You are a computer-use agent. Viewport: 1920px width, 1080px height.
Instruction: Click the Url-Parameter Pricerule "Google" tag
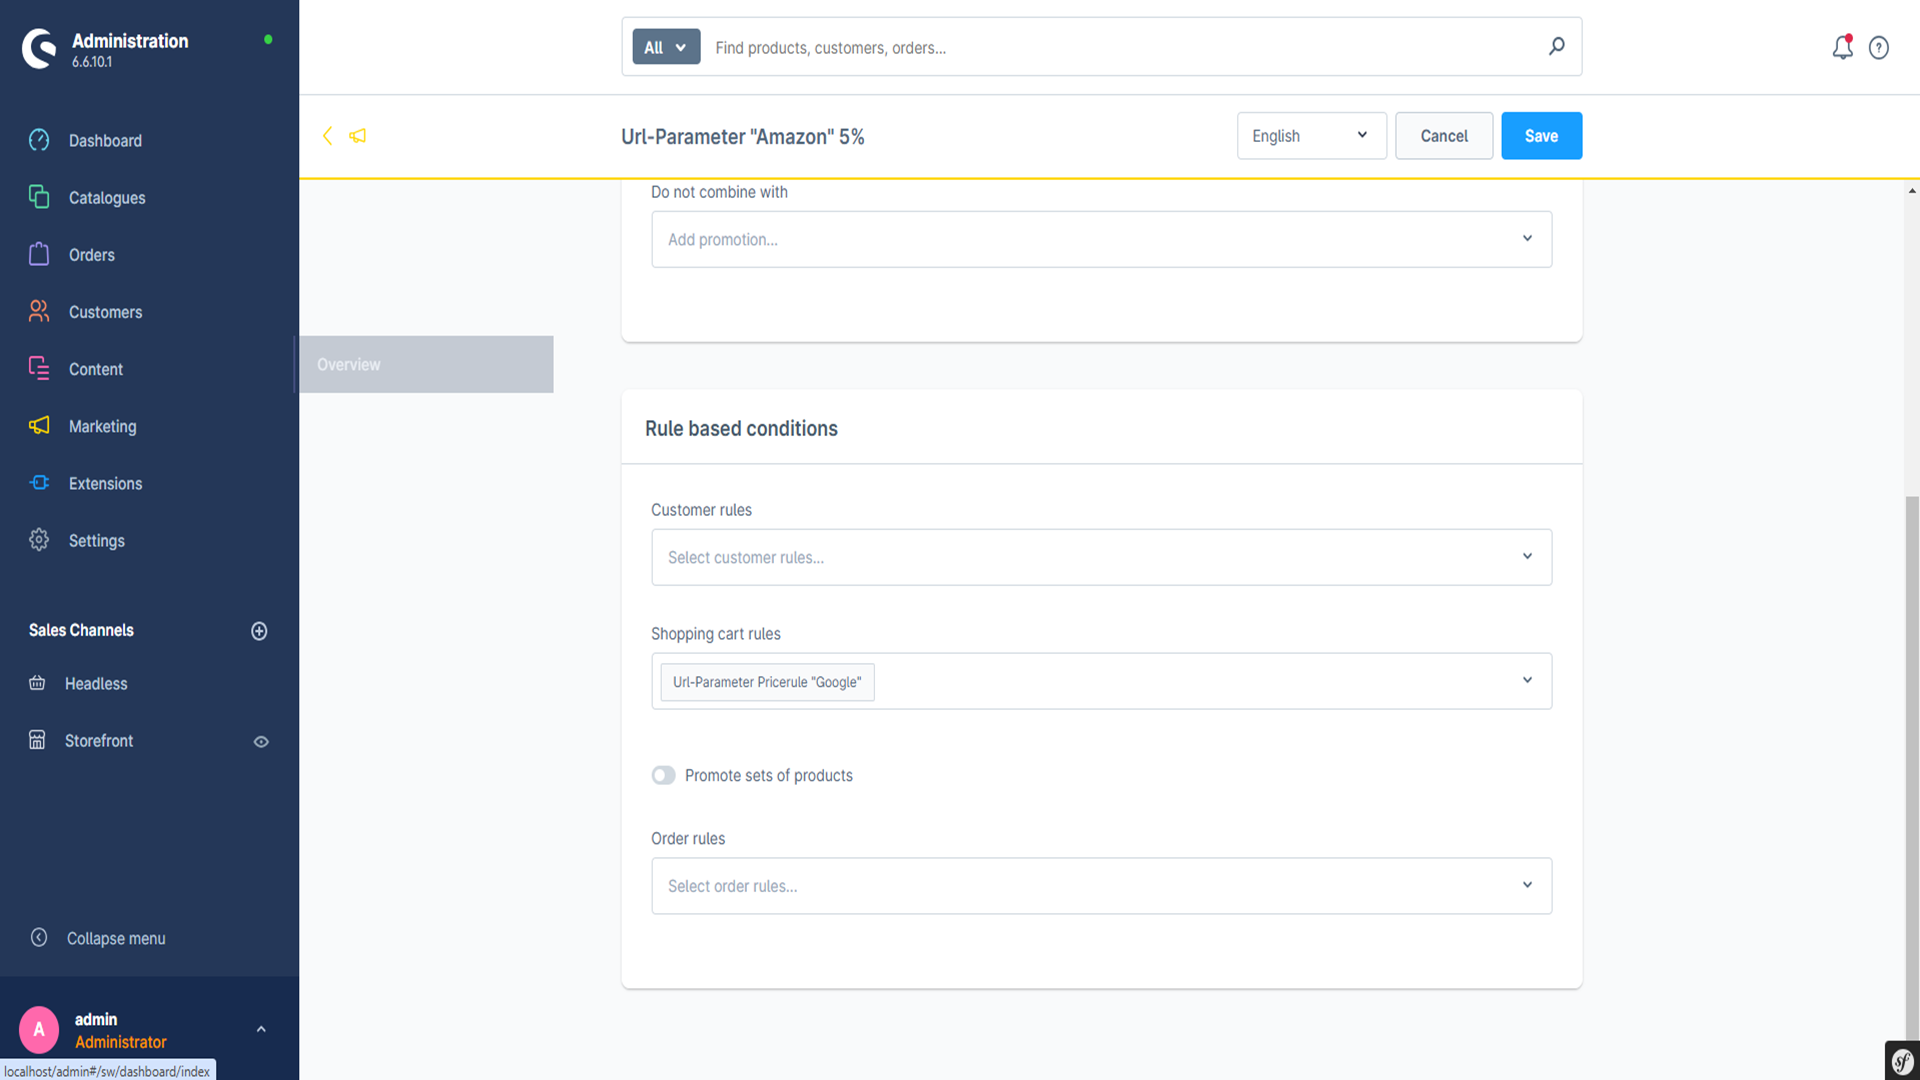point(767,681)
